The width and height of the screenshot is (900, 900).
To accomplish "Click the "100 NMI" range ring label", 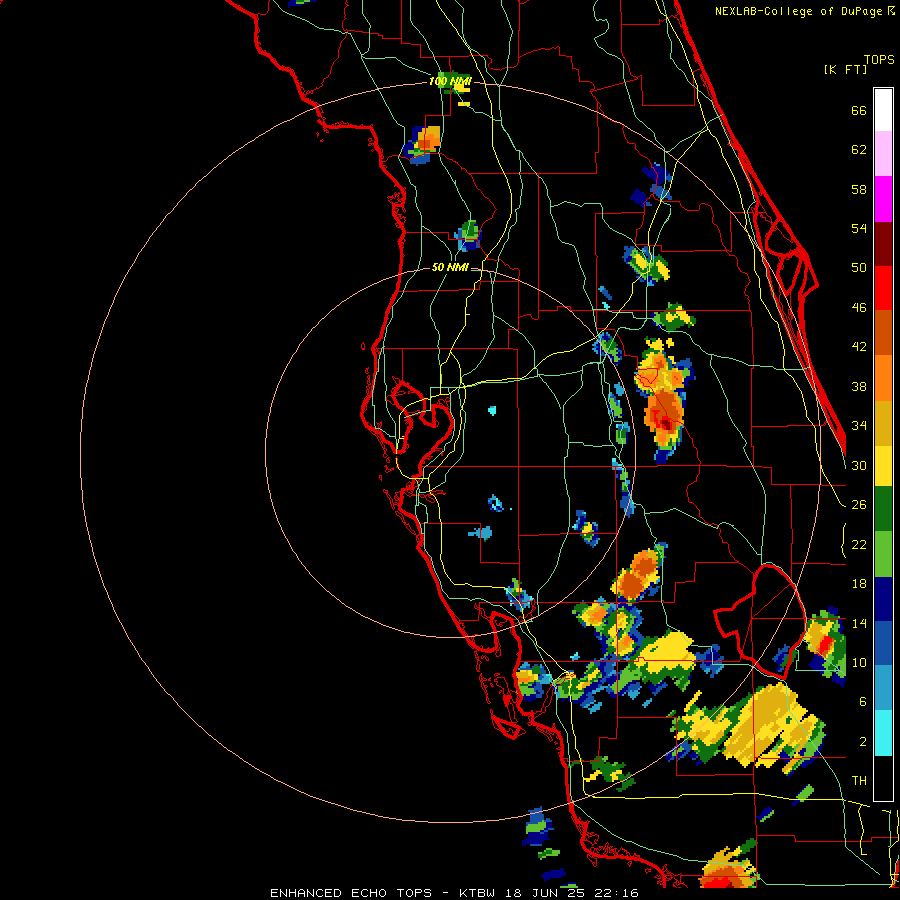I will (x=450, y=82).
